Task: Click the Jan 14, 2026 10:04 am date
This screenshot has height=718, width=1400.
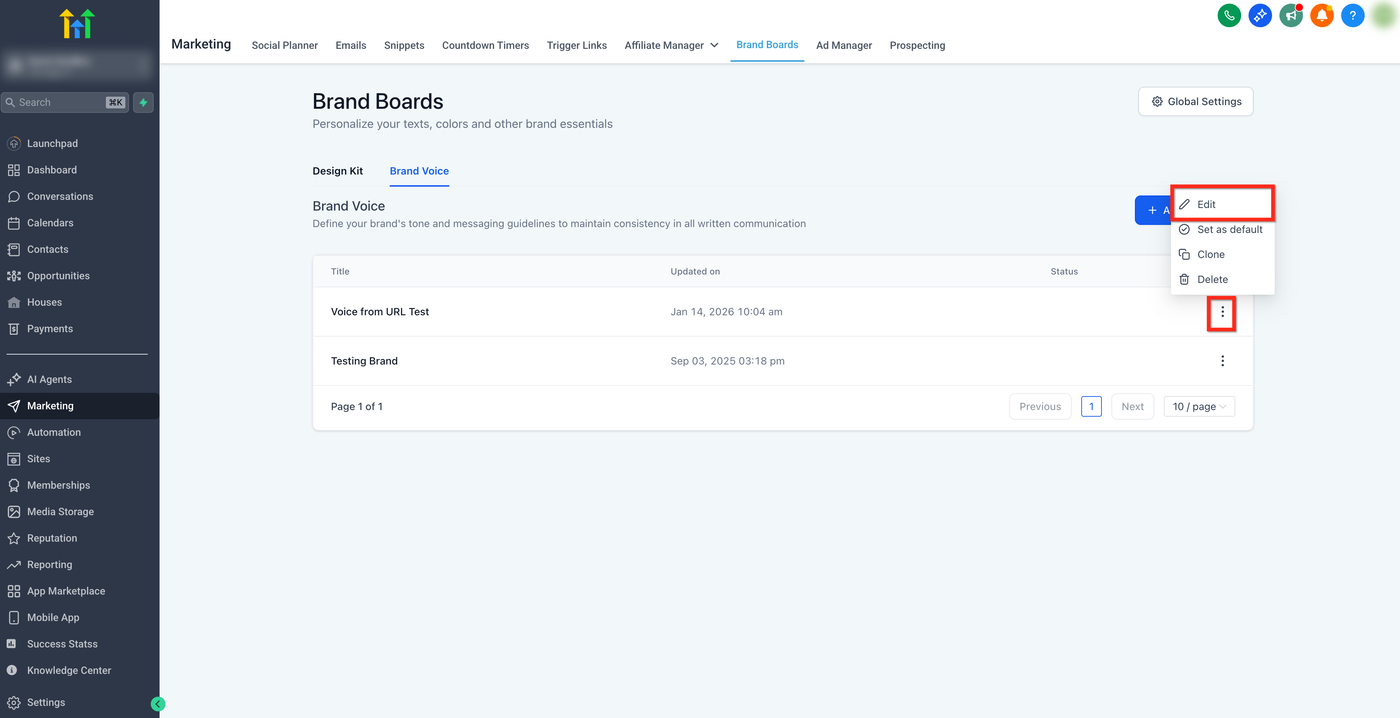Action: [726, 312]
